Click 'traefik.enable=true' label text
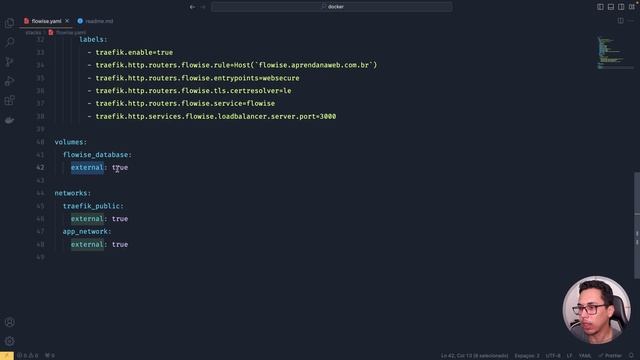 click(x=134, y=52)
